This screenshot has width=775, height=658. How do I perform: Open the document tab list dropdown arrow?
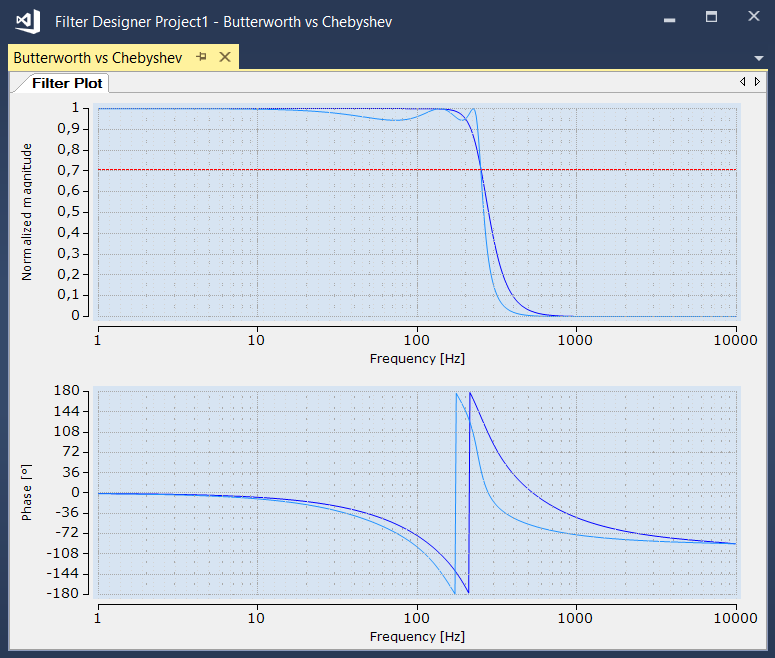point(759,58)
